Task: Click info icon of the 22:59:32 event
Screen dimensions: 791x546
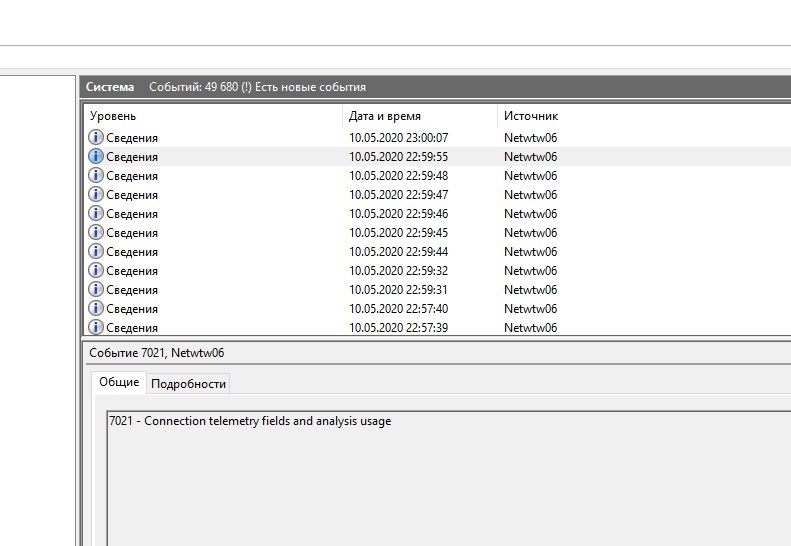Action: pos(95,270)
